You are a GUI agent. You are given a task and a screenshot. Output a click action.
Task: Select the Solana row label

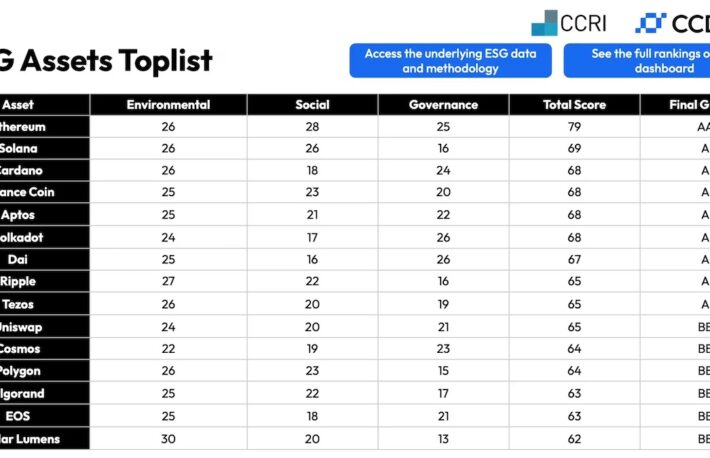pos(44,149)
